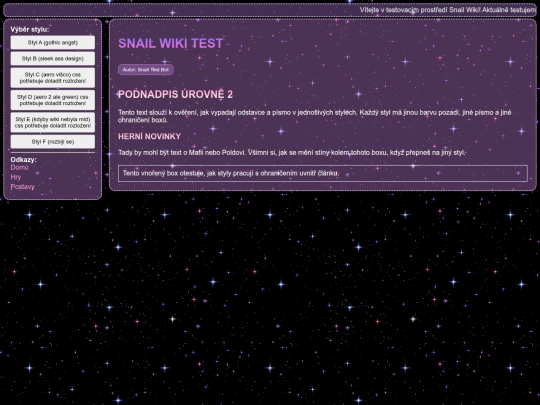Open the Postavy link

[22, 187]
